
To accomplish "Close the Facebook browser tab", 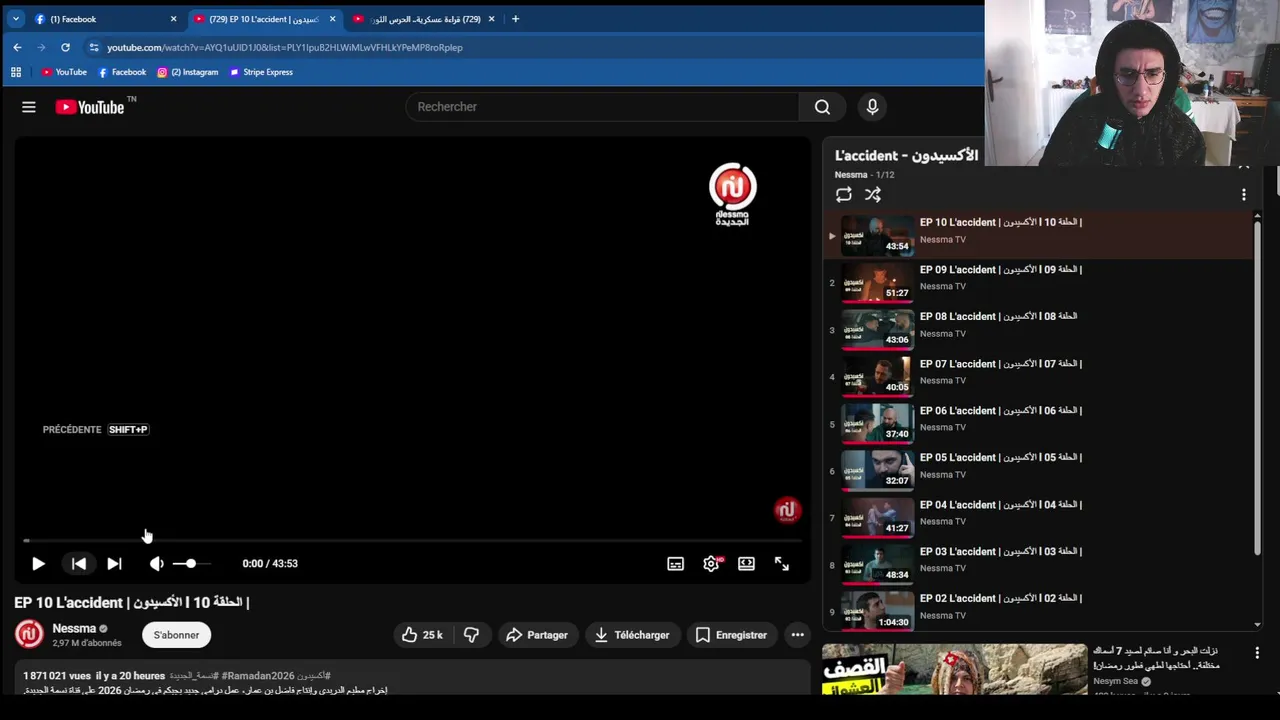I will (x=173, y=19).
